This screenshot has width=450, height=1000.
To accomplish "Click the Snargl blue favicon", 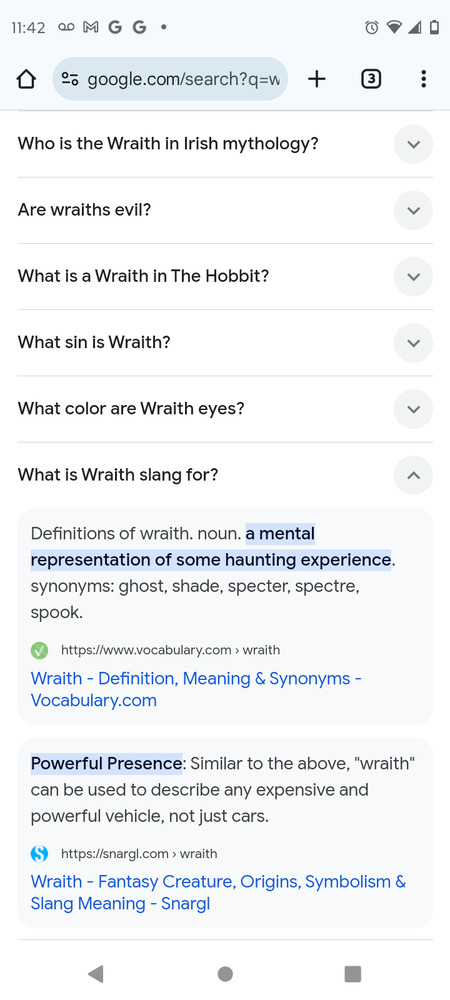I will [x=40, y=853].
